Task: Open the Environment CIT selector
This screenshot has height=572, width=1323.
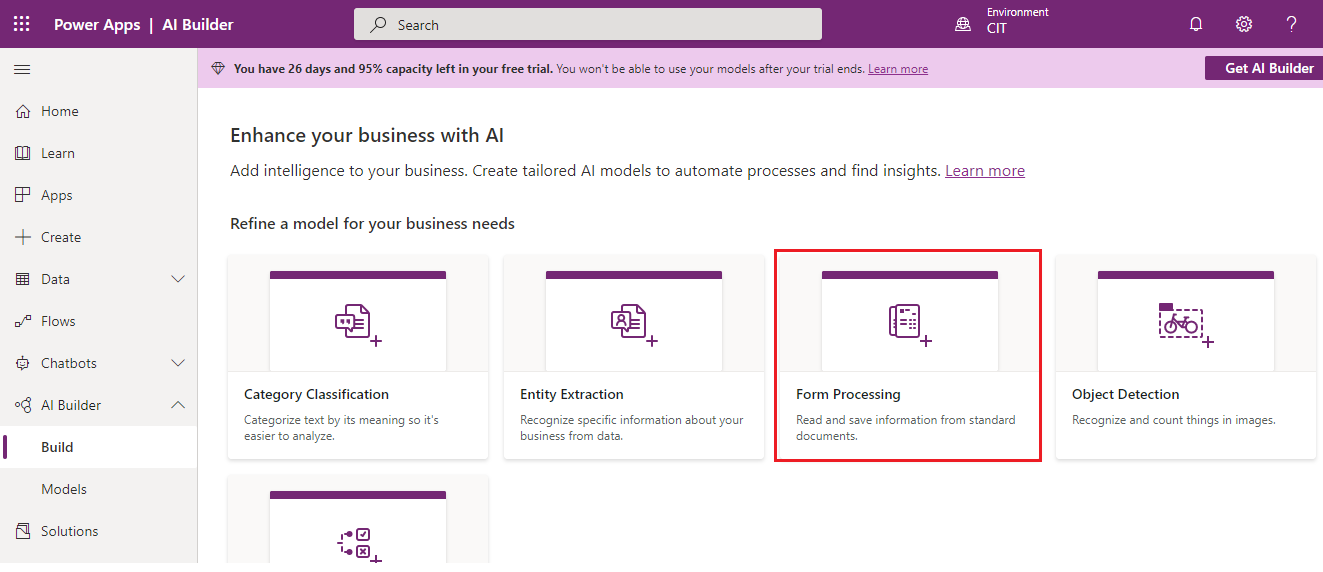Action: point(1003,21)
